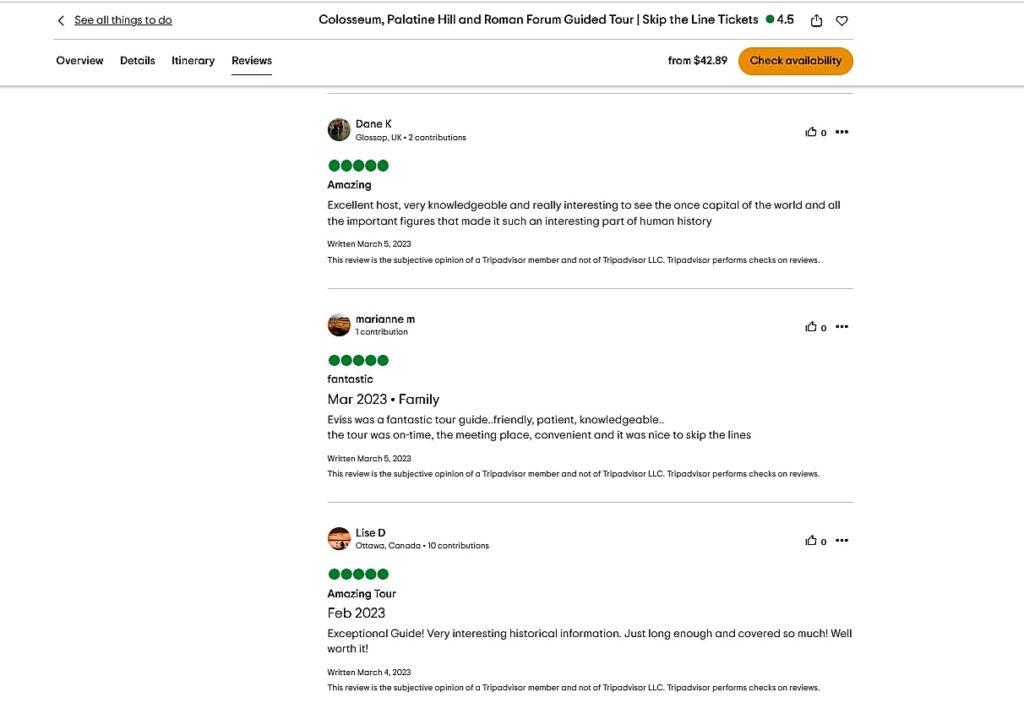The image size is (1024, 714).
Task: Open Dane K's profile avatar
Action: 338,129
